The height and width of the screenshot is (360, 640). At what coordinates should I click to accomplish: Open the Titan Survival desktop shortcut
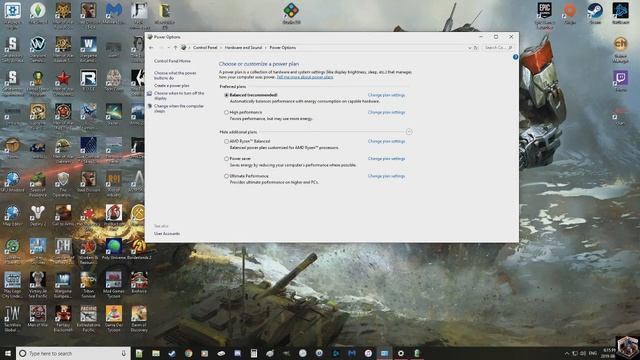(x=88, y=285)
